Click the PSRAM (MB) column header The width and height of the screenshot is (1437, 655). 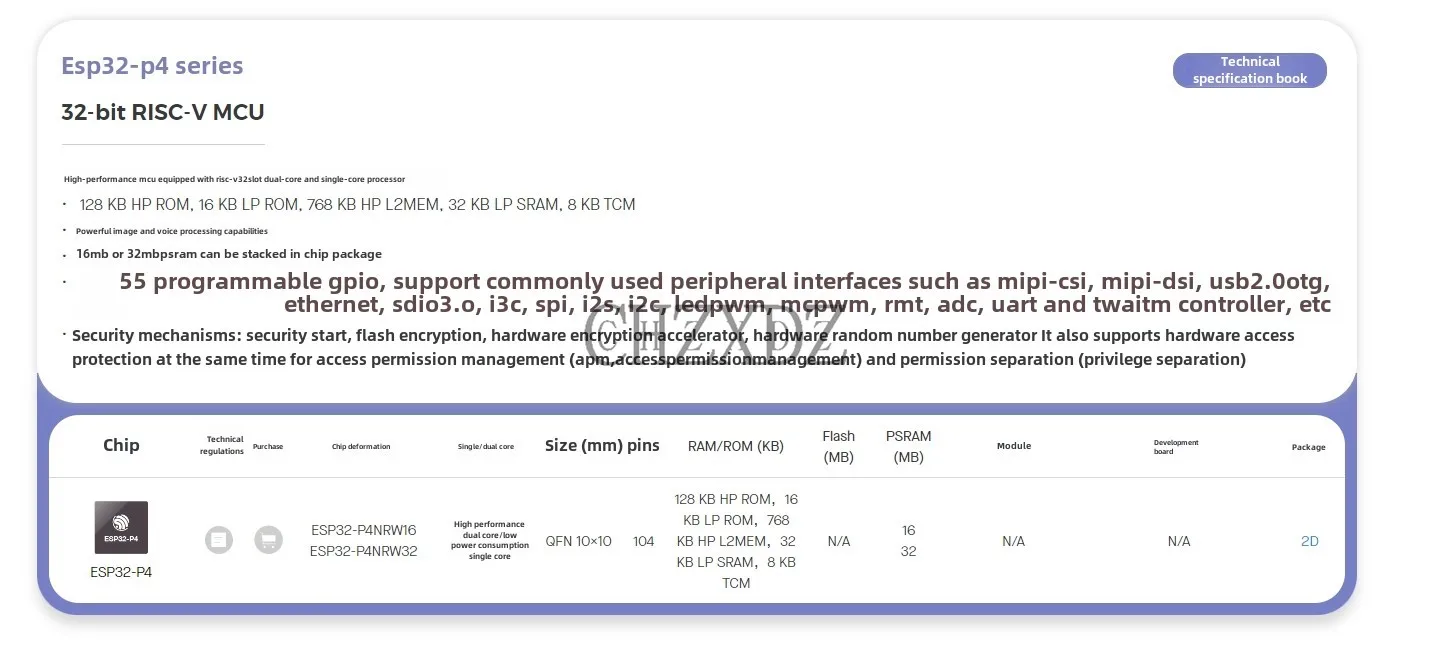tap(908, 446)
